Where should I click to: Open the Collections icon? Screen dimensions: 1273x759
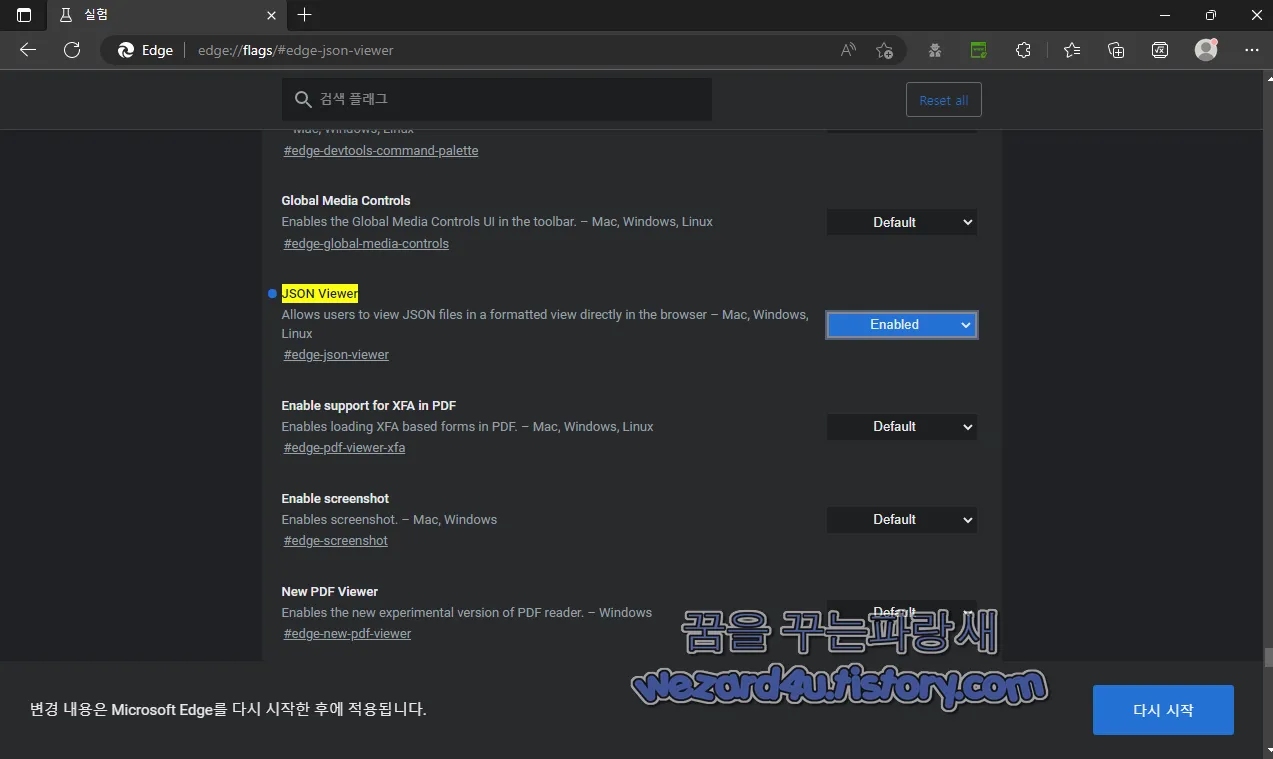tap(1117, 50)
